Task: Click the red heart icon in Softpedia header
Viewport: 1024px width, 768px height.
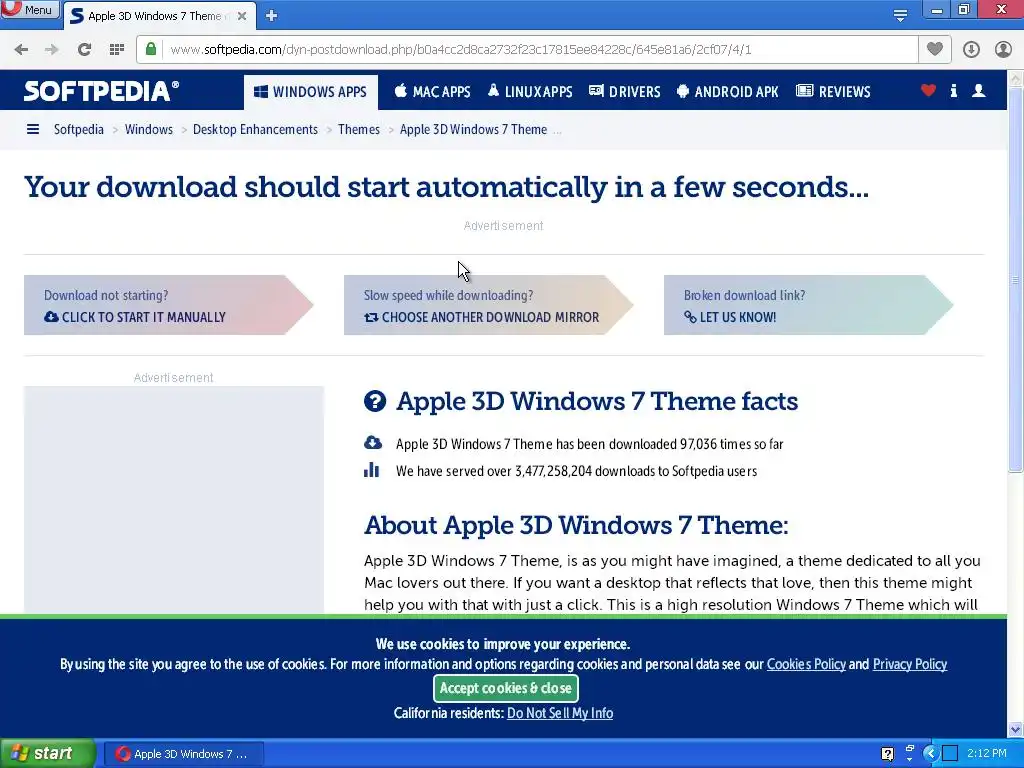Action: pos(928,91)
